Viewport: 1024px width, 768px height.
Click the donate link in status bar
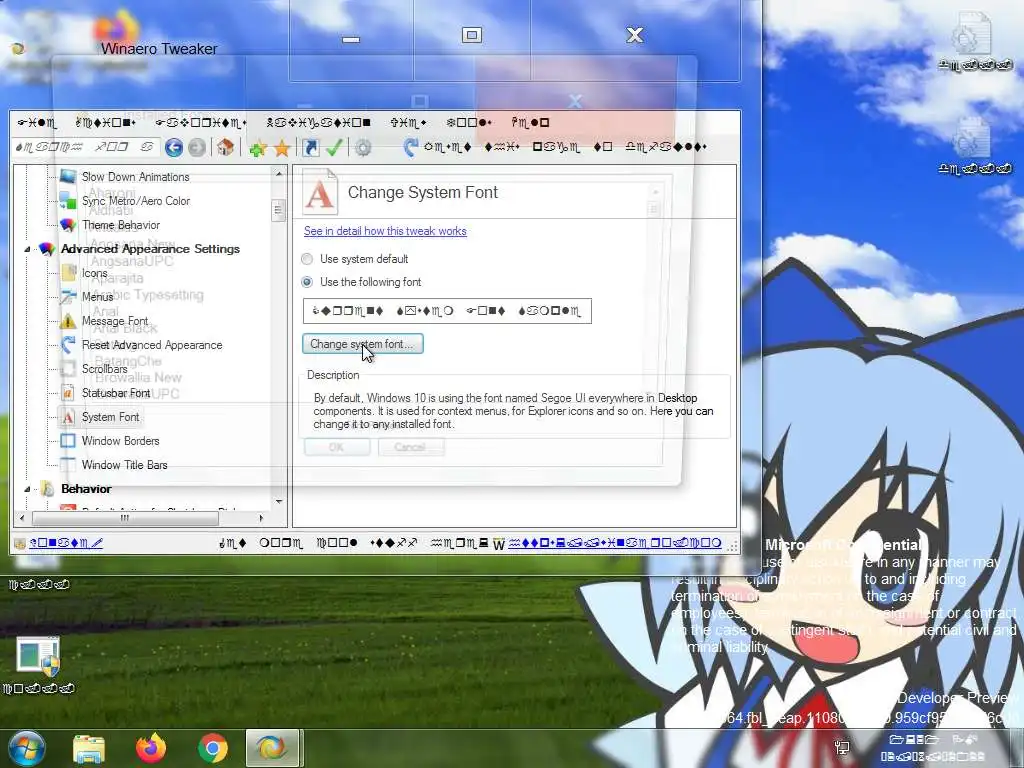(x=65, y=543)
